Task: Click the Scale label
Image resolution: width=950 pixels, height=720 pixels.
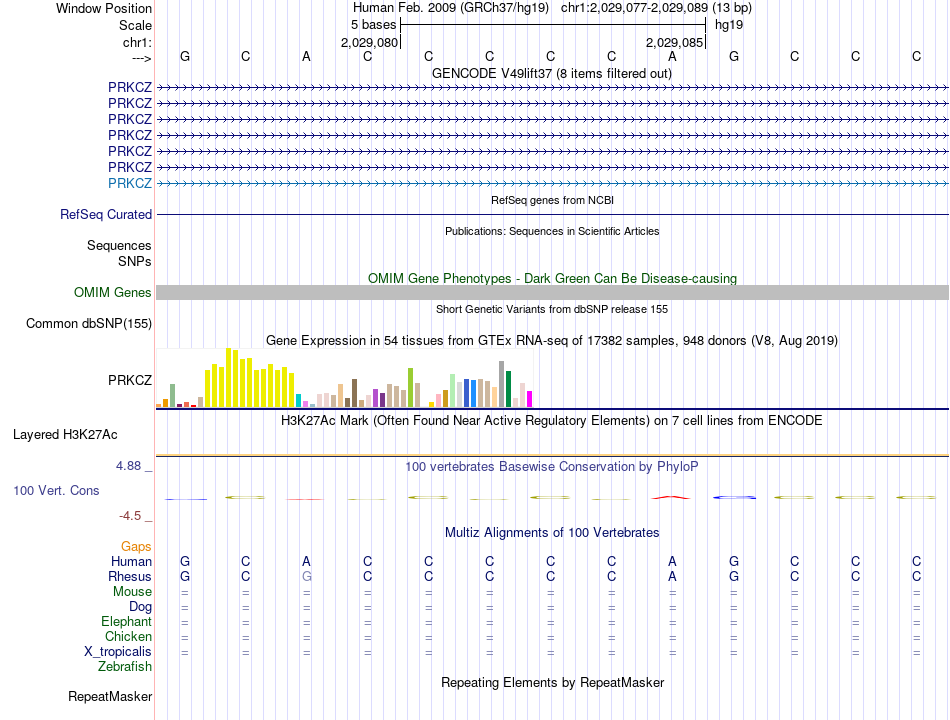Action: 135,25
